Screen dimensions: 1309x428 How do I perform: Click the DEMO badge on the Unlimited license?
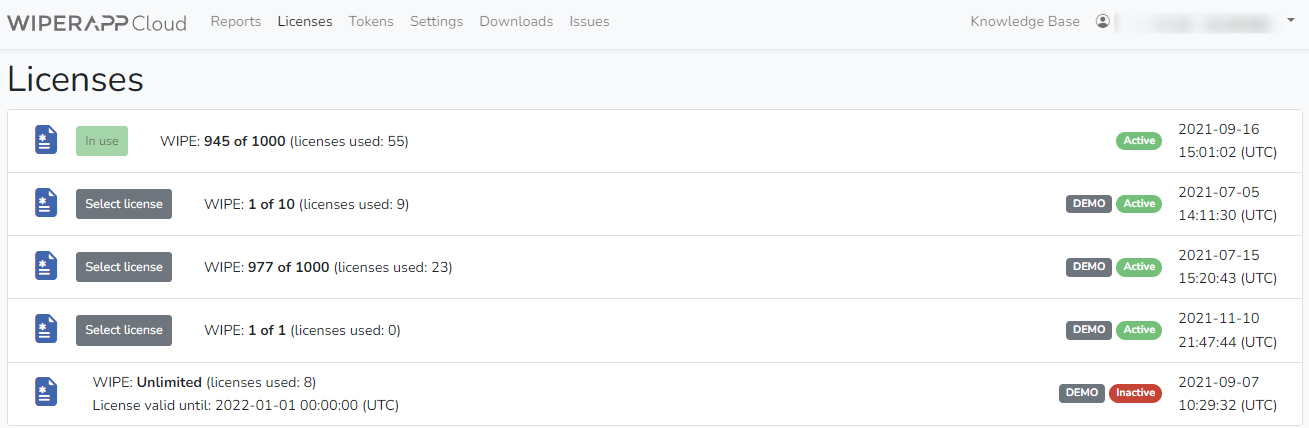pos(1082,393)
